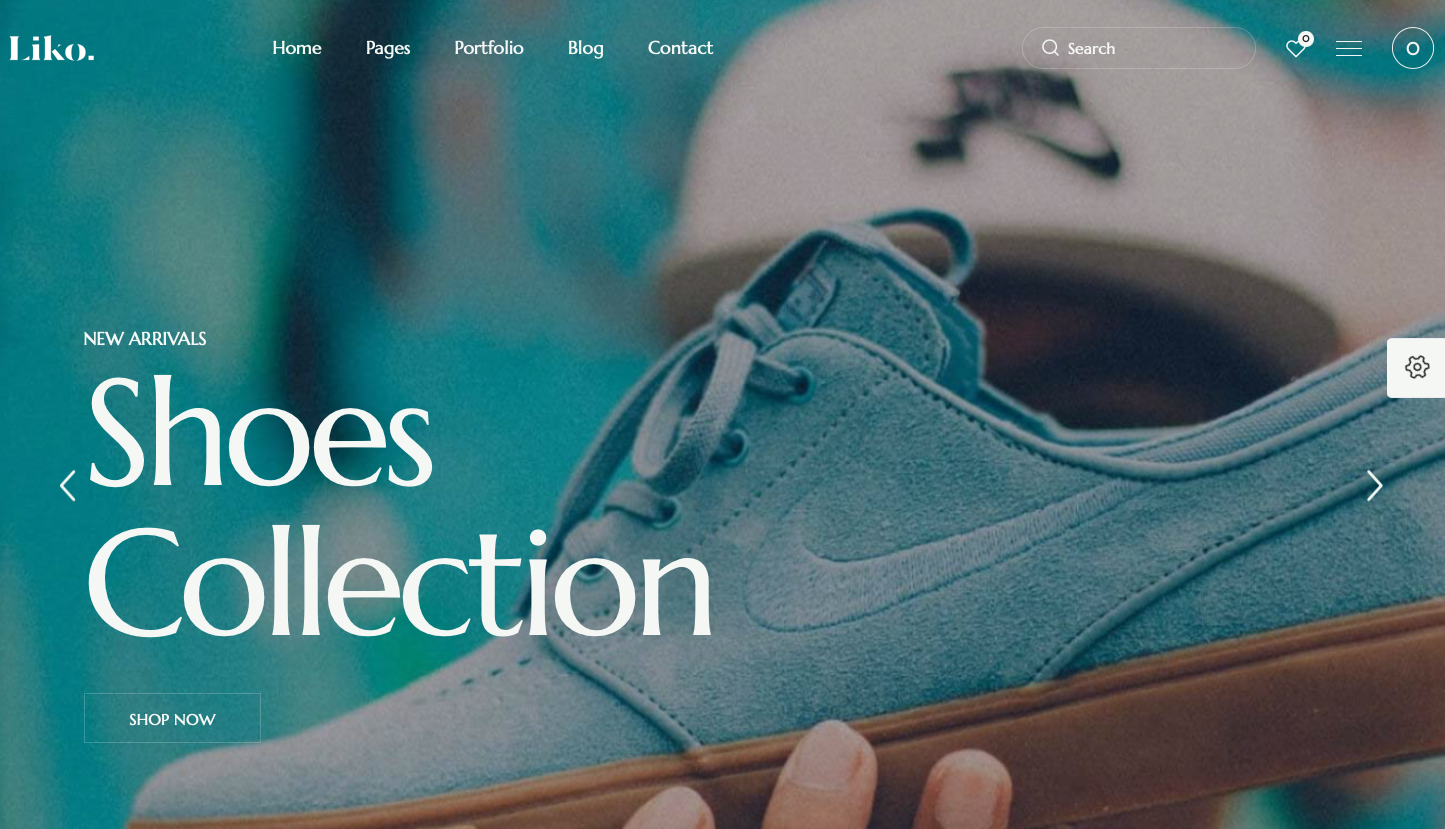
Task: Click the magnifier icon in search bar
Action: coord(1050,48)
